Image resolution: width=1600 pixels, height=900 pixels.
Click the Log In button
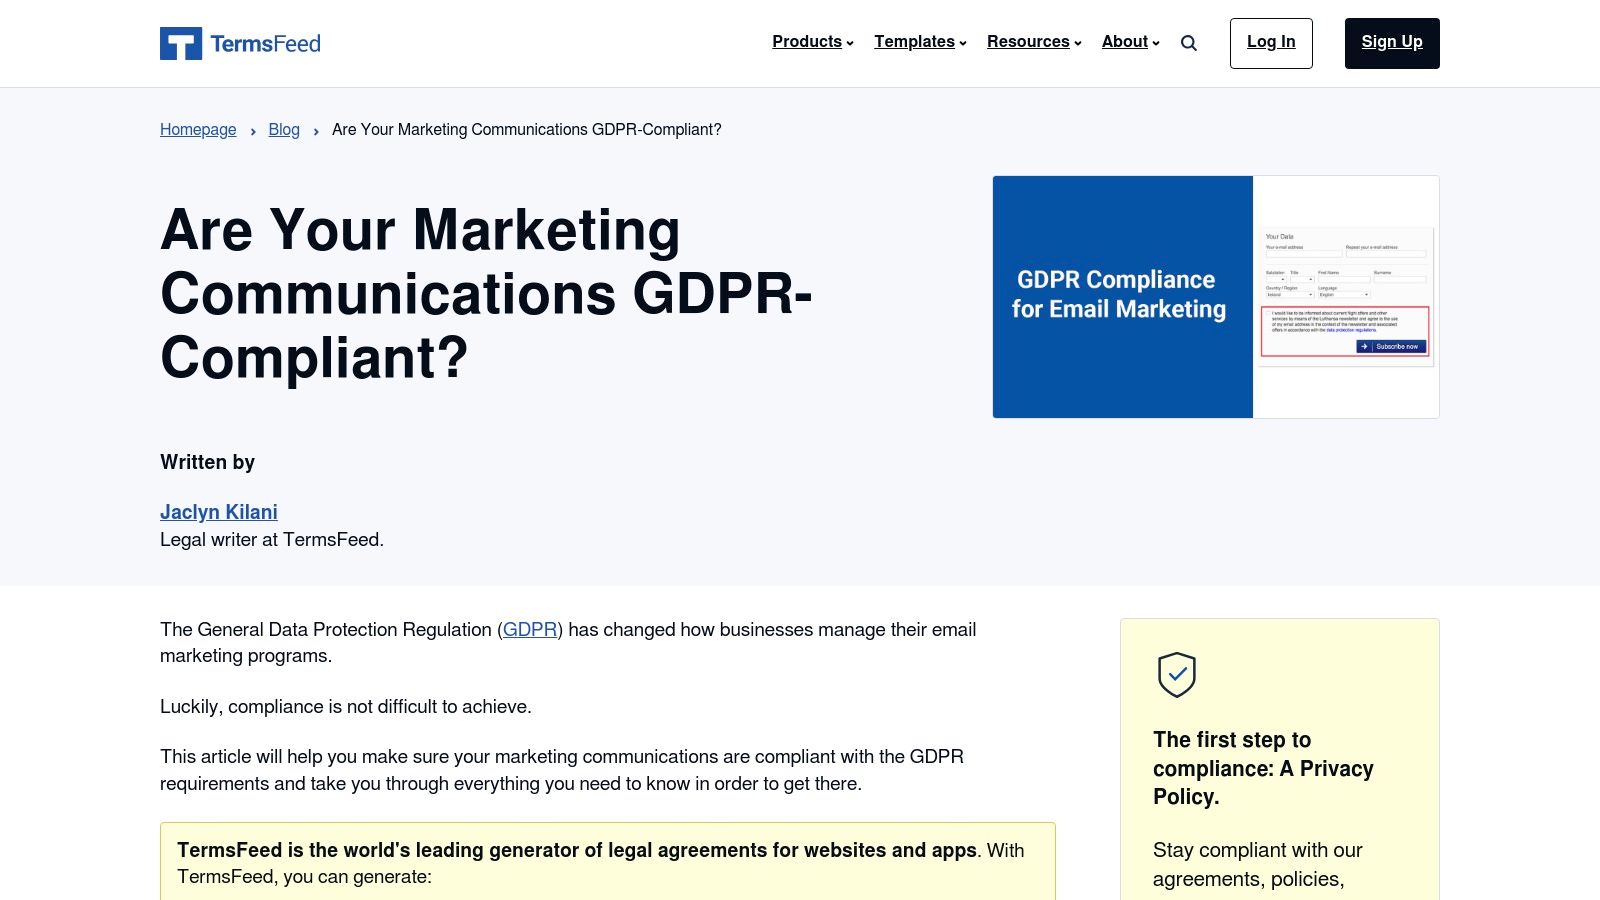(1270, 42)
